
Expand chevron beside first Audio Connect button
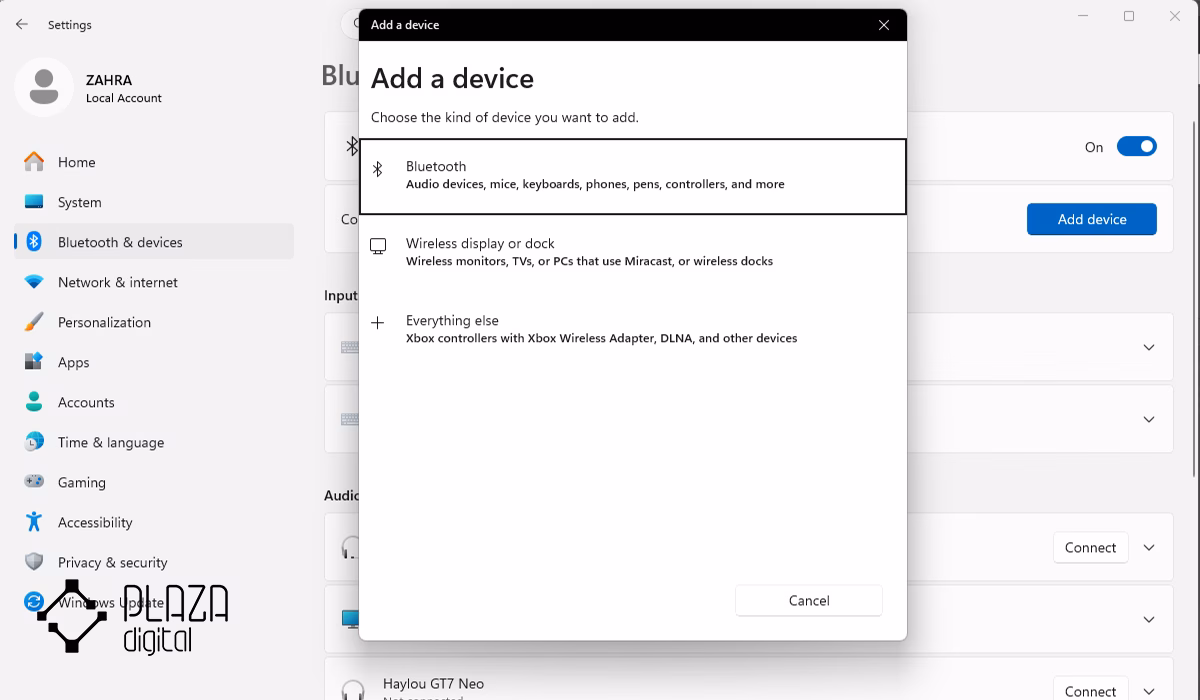(1149, 547)
